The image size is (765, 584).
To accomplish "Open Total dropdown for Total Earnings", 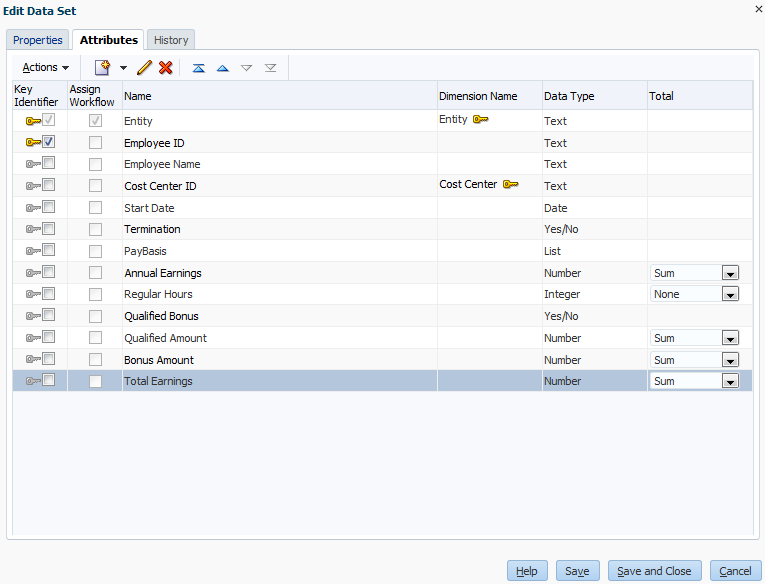I will coord(730,382).
